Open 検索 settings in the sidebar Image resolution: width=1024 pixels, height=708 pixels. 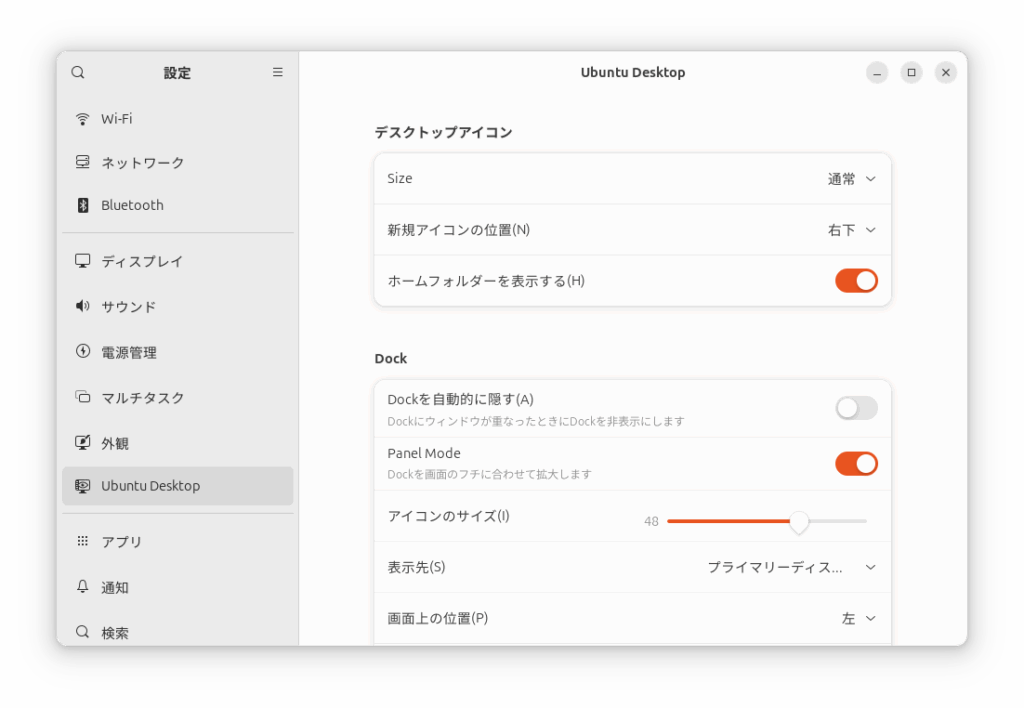[x=178, y=632]
